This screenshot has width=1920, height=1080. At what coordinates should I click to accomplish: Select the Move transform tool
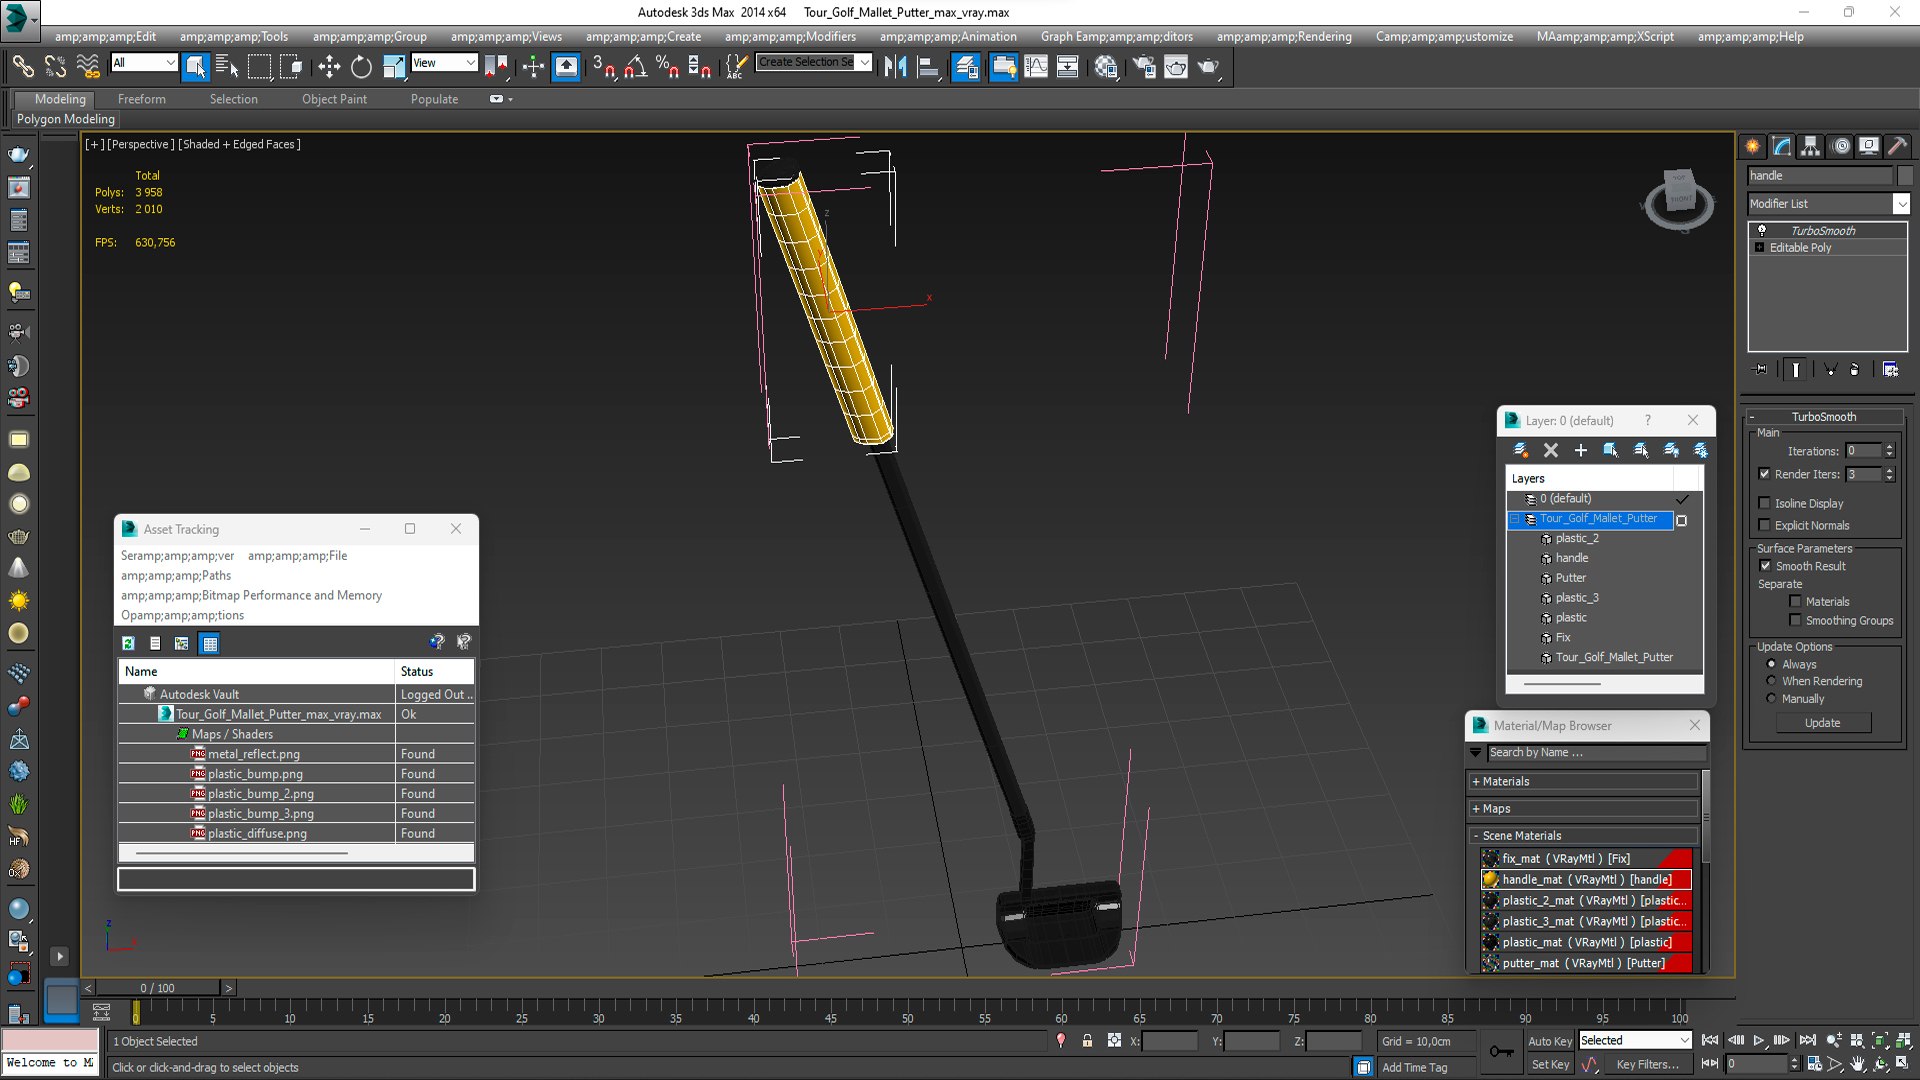(329, 67)
